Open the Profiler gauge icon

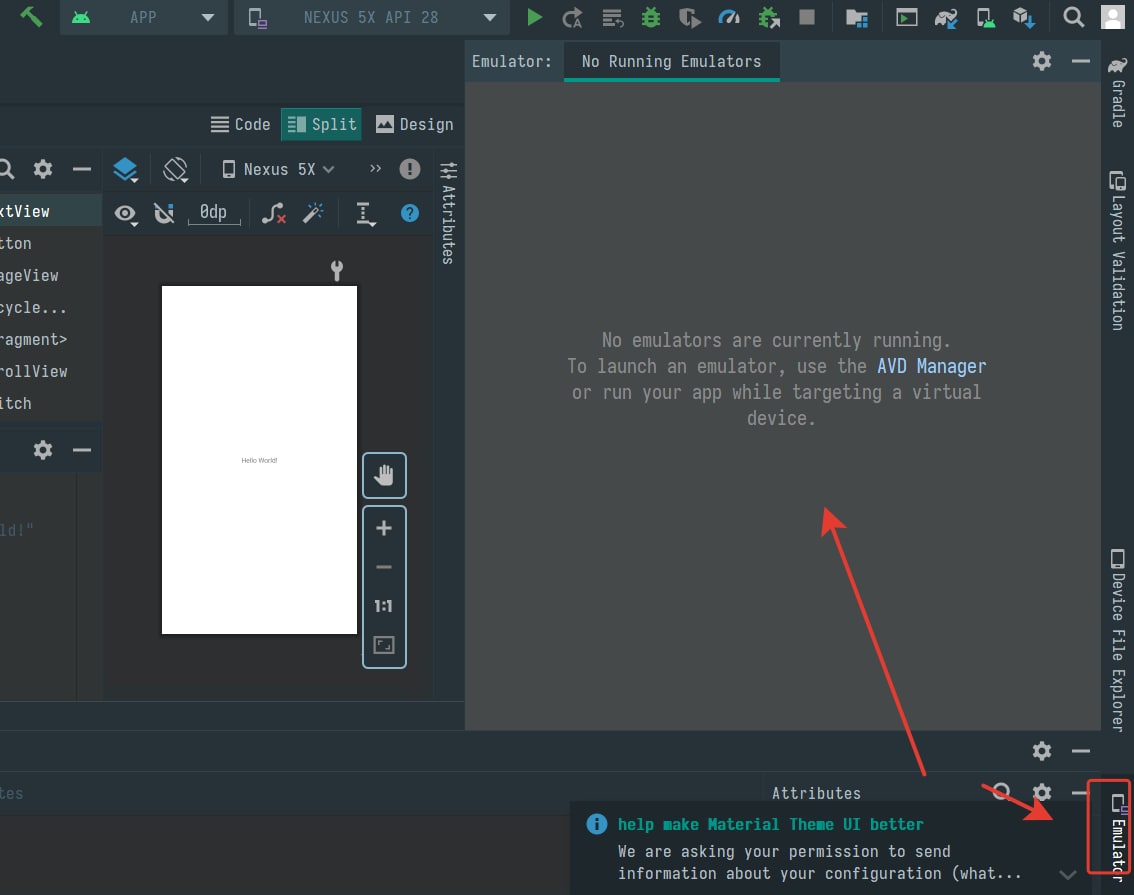point(729,17)
